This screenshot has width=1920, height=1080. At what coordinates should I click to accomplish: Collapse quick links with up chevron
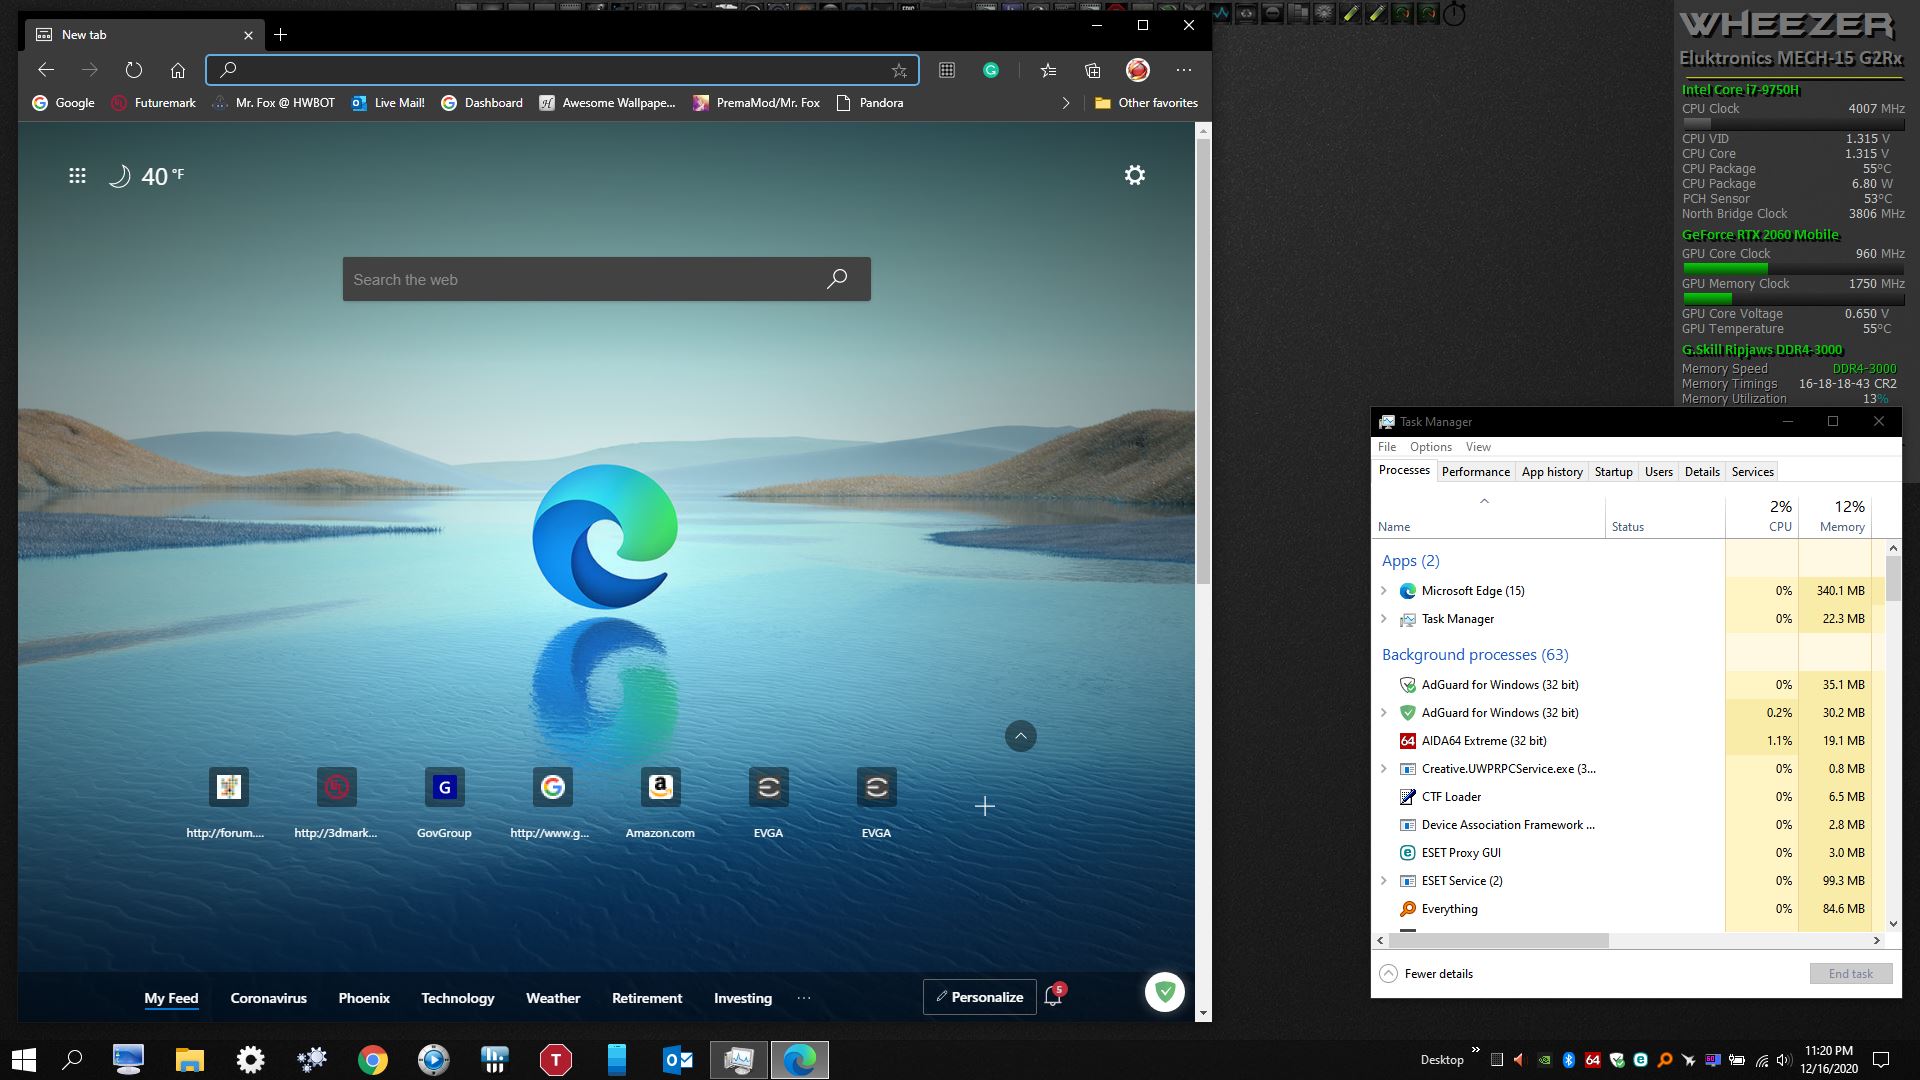(1021, 736)
